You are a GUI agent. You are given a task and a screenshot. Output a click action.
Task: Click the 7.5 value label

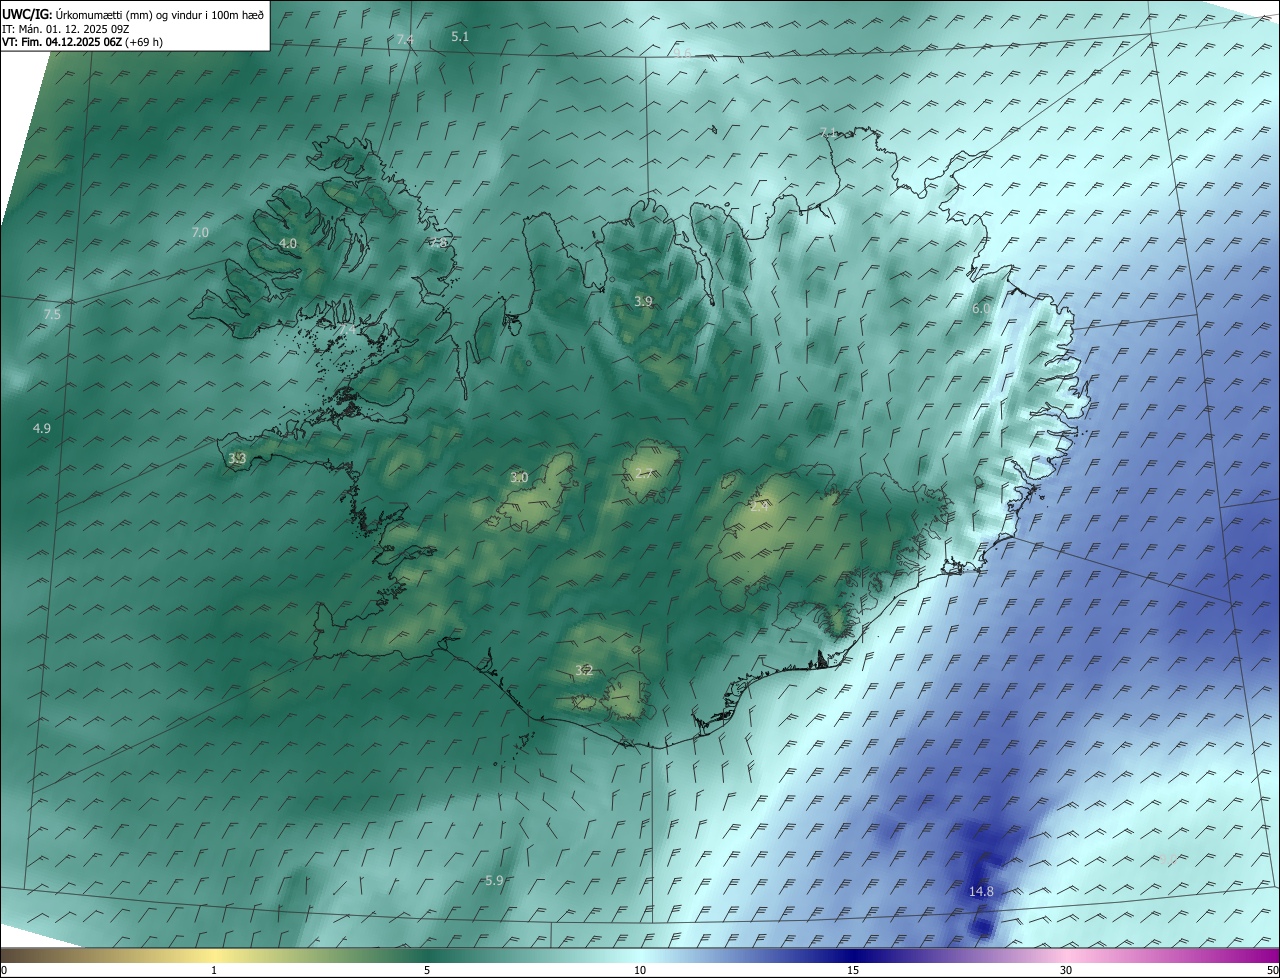(x=52, y=314)
